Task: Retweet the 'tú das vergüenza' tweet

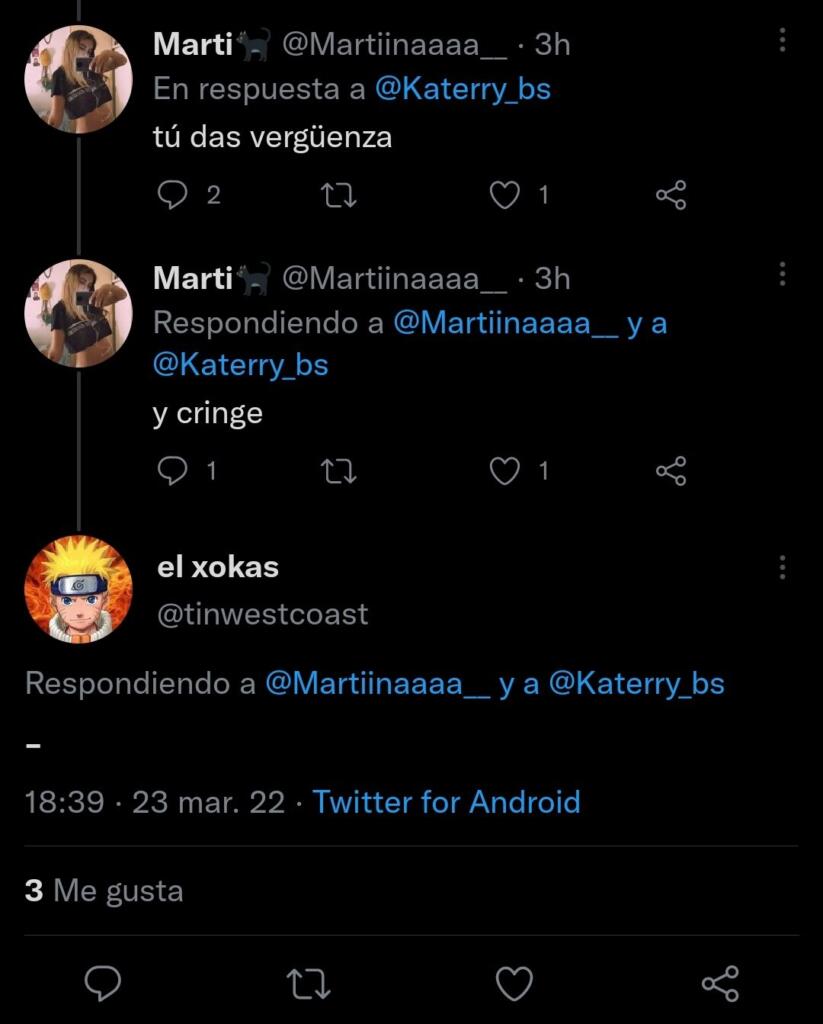Action: point(341,195)
